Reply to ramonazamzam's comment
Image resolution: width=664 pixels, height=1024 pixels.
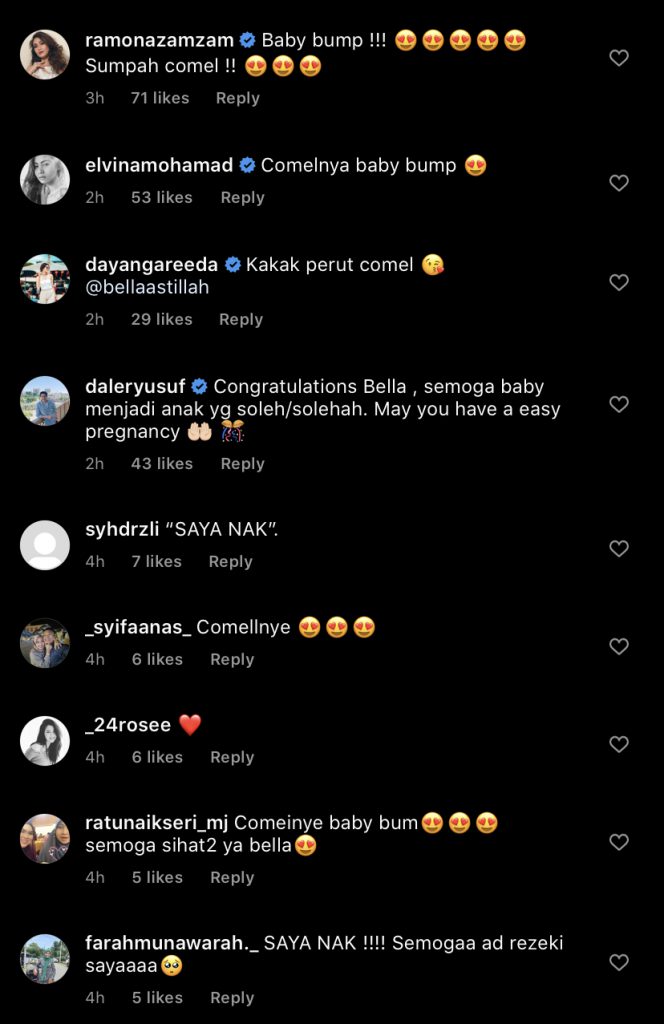pos(237,98)
